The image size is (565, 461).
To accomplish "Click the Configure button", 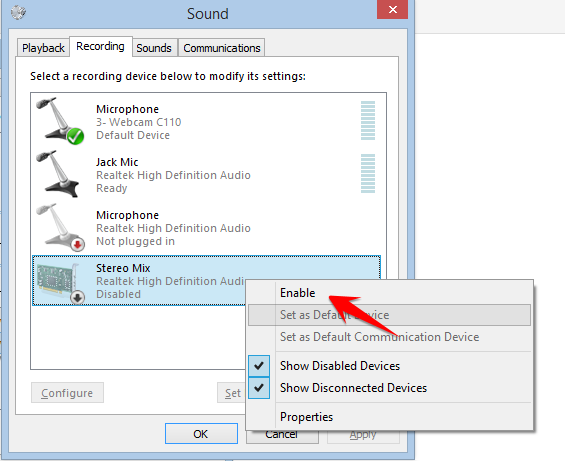I will 67,393.
